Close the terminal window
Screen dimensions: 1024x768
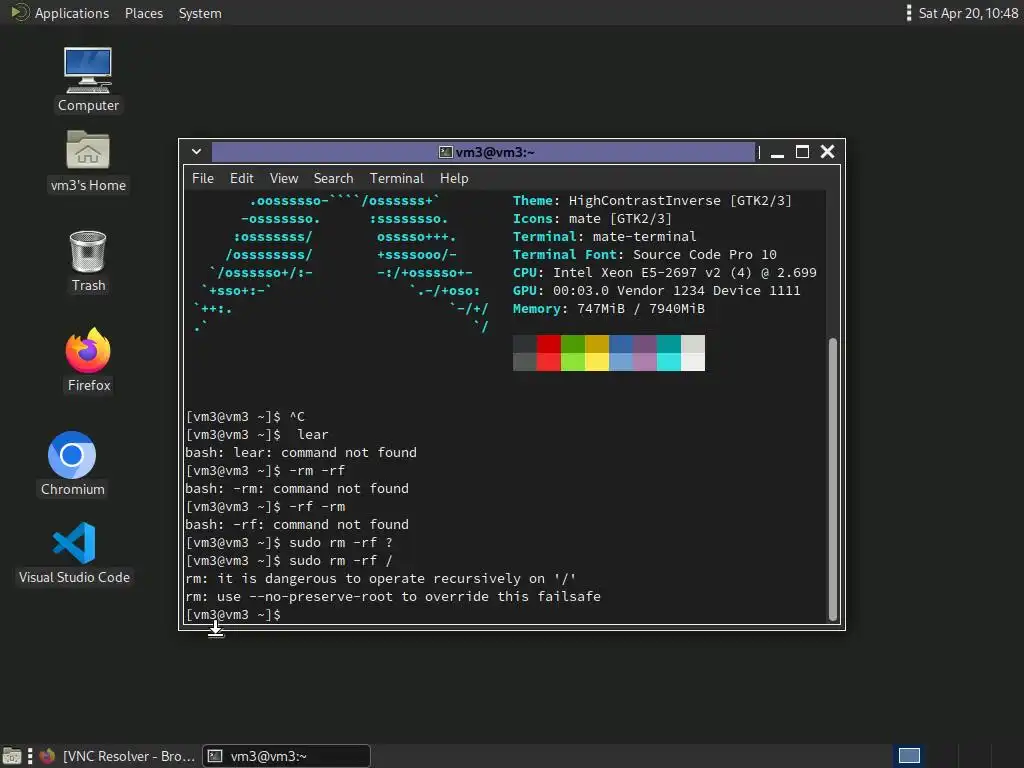click(x=827, y=152)
